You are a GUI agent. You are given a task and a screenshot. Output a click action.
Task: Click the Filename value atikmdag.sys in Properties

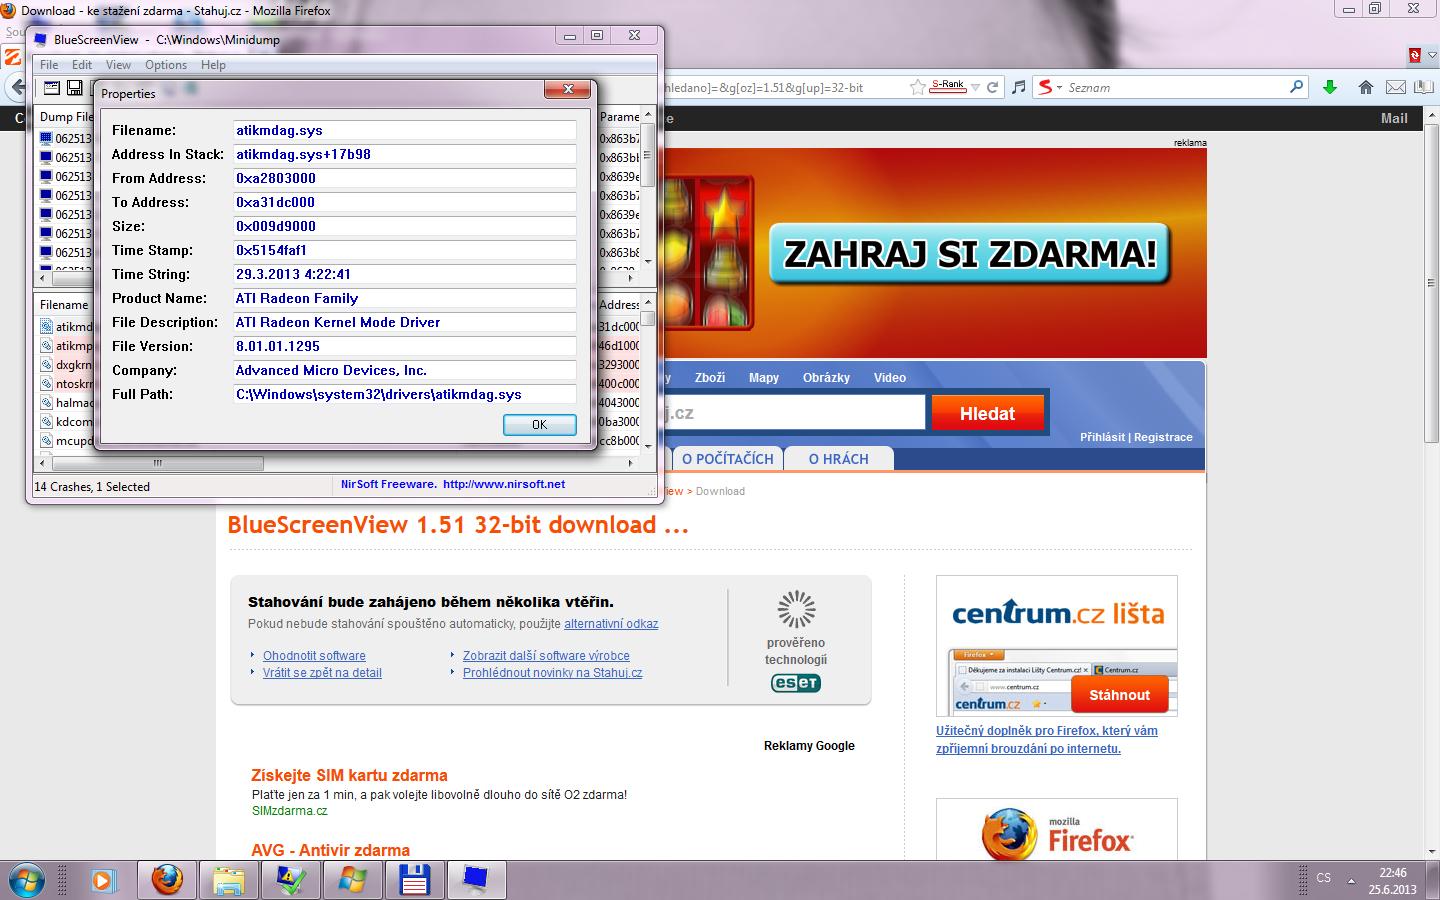(405, 130)
